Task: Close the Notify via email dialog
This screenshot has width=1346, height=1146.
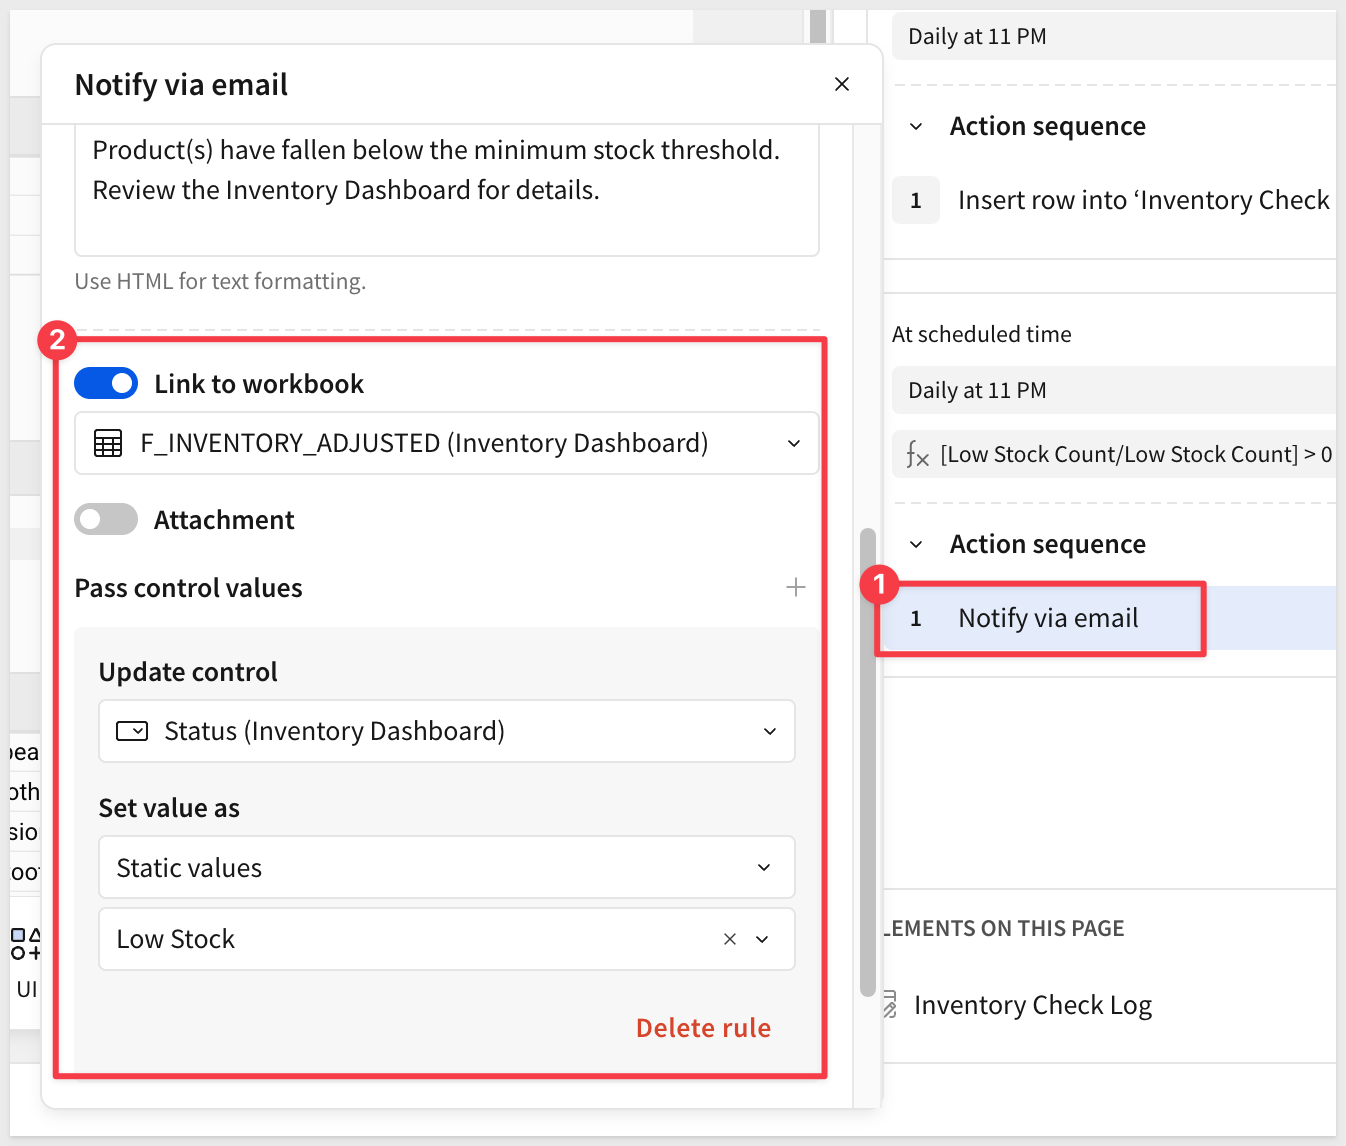Action: click(841, 84)
